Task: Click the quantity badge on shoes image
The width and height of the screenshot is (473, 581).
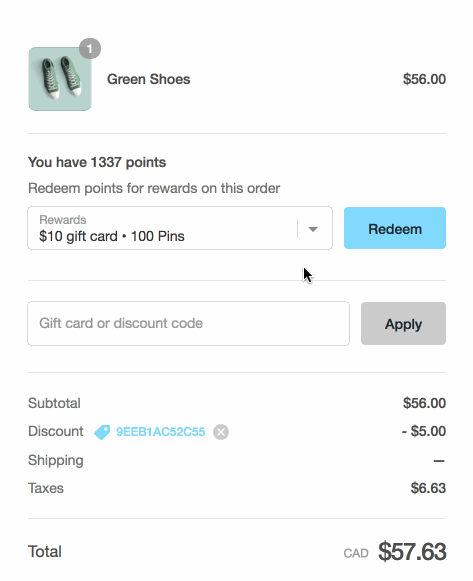Action: click(90, 49)
